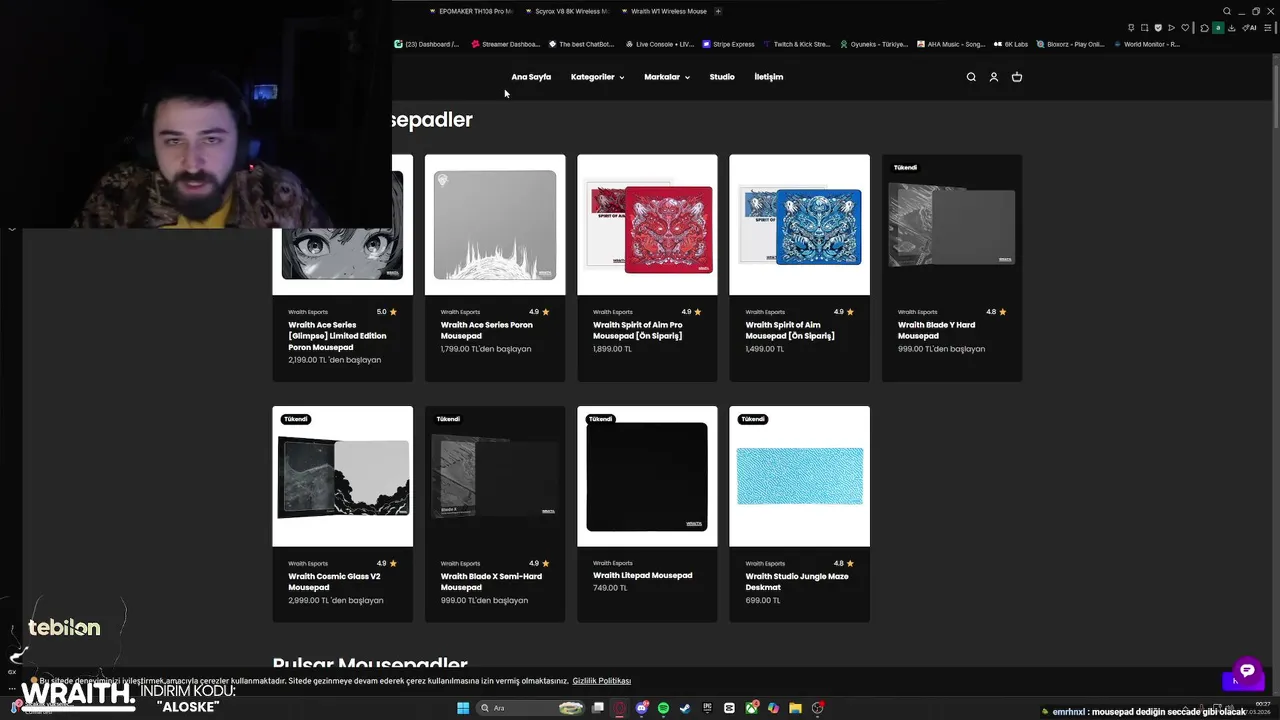
Task: Click the 749.00 TL price text
Action: 610,588
